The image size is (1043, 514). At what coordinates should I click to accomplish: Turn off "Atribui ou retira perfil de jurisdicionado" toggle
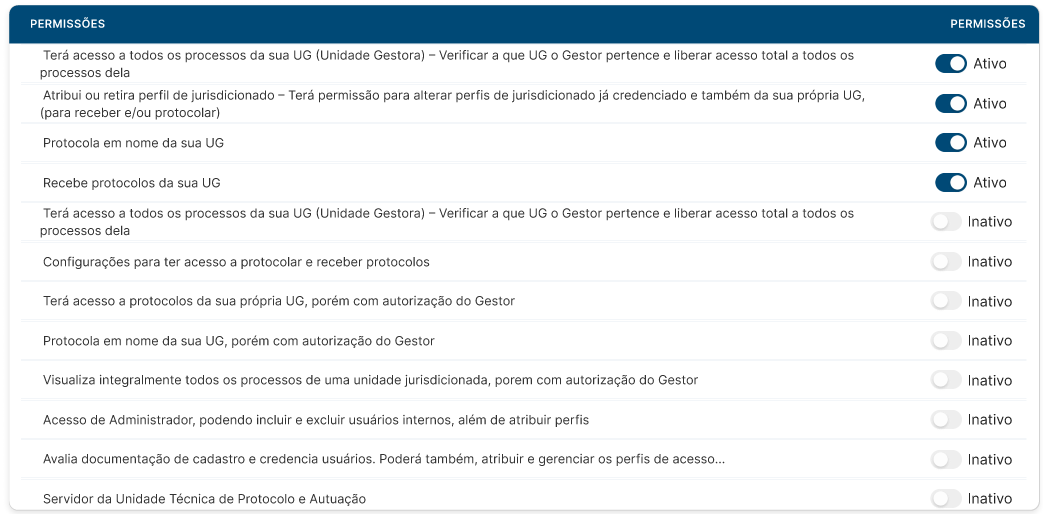950,104
